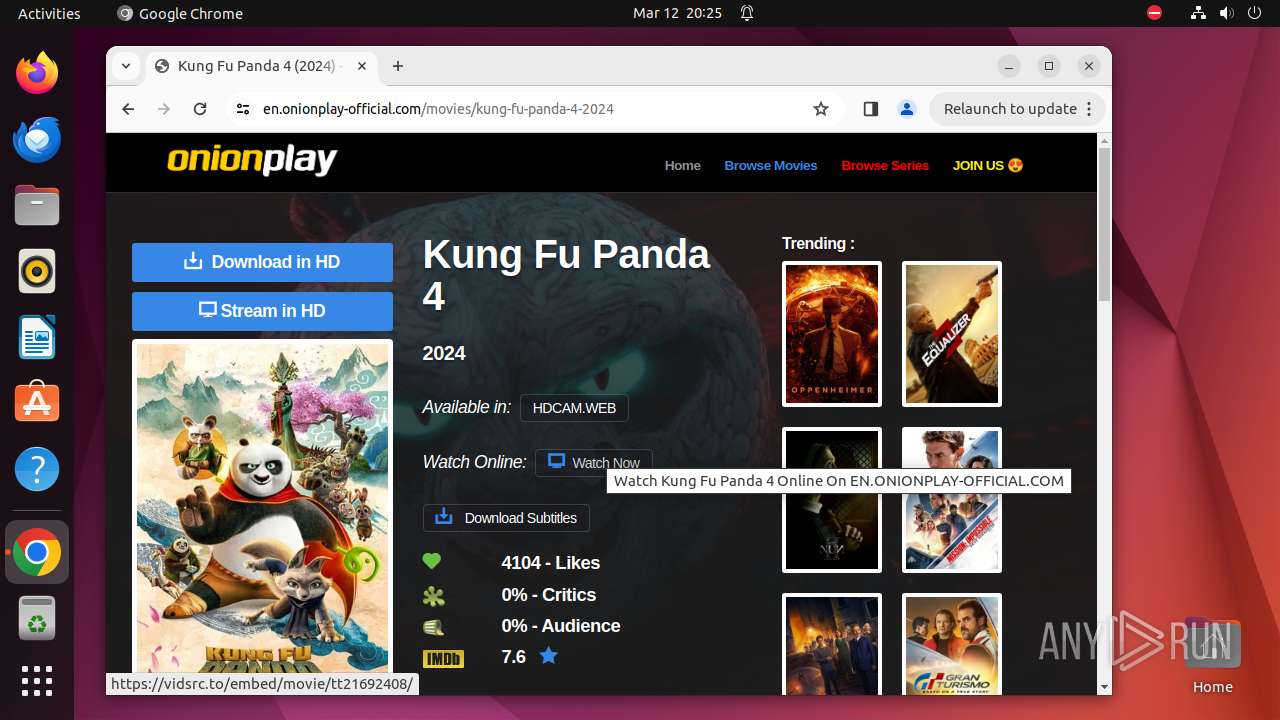The width and height of the screenshot is (1280, 720).
Task: Open Browse Movies navigation link
Action: pyautogui.click(x=771, y=166)
